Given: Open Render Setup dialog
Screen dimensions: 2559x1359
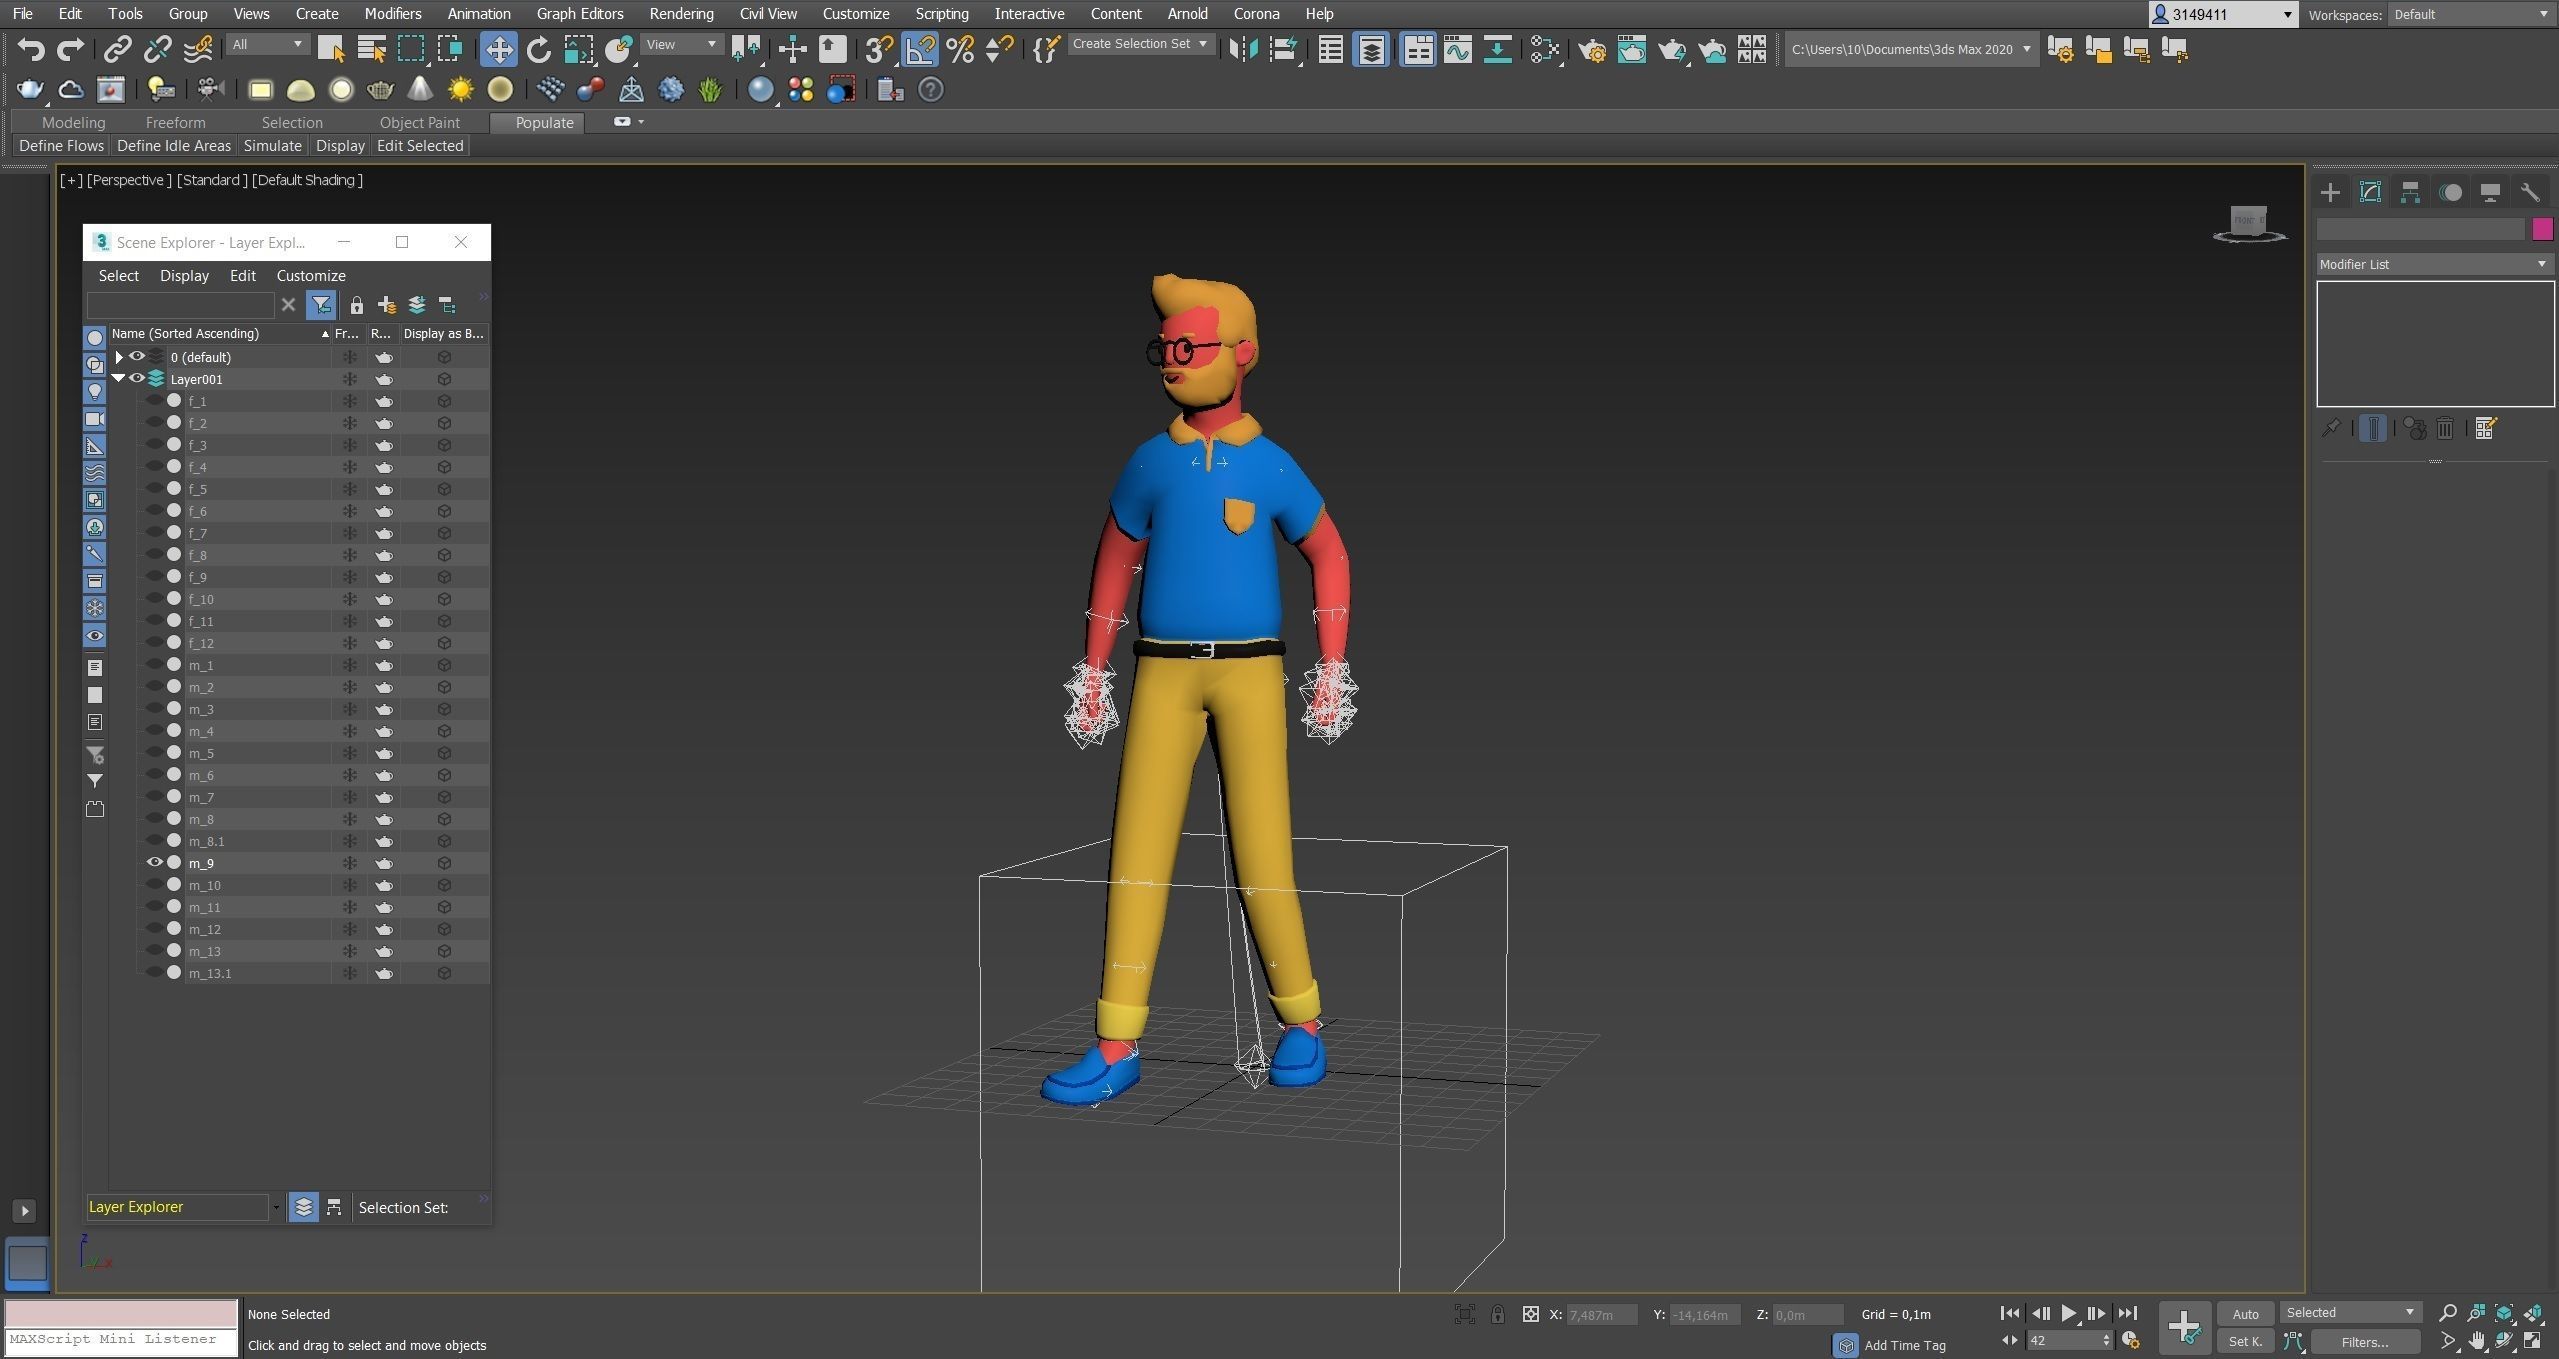Looking at the screenshot, I should tap(1592, 49).
